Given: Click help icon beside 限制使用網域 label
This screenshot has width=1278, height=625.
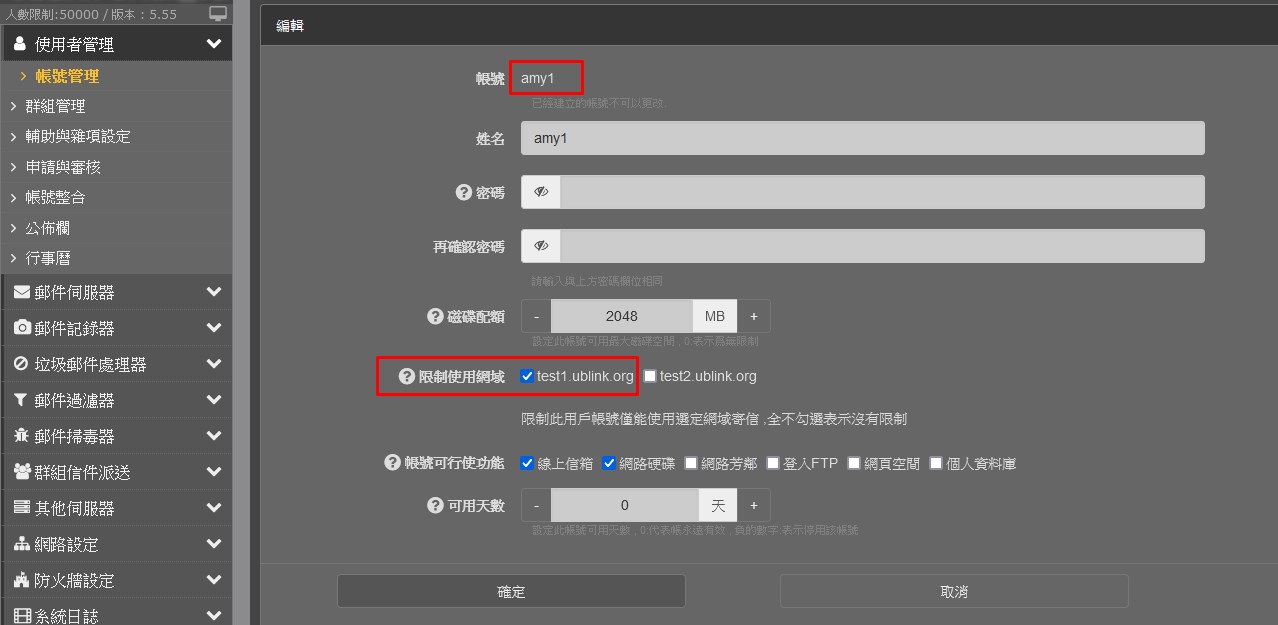Looking at the screenshot, I should [406, 376].
